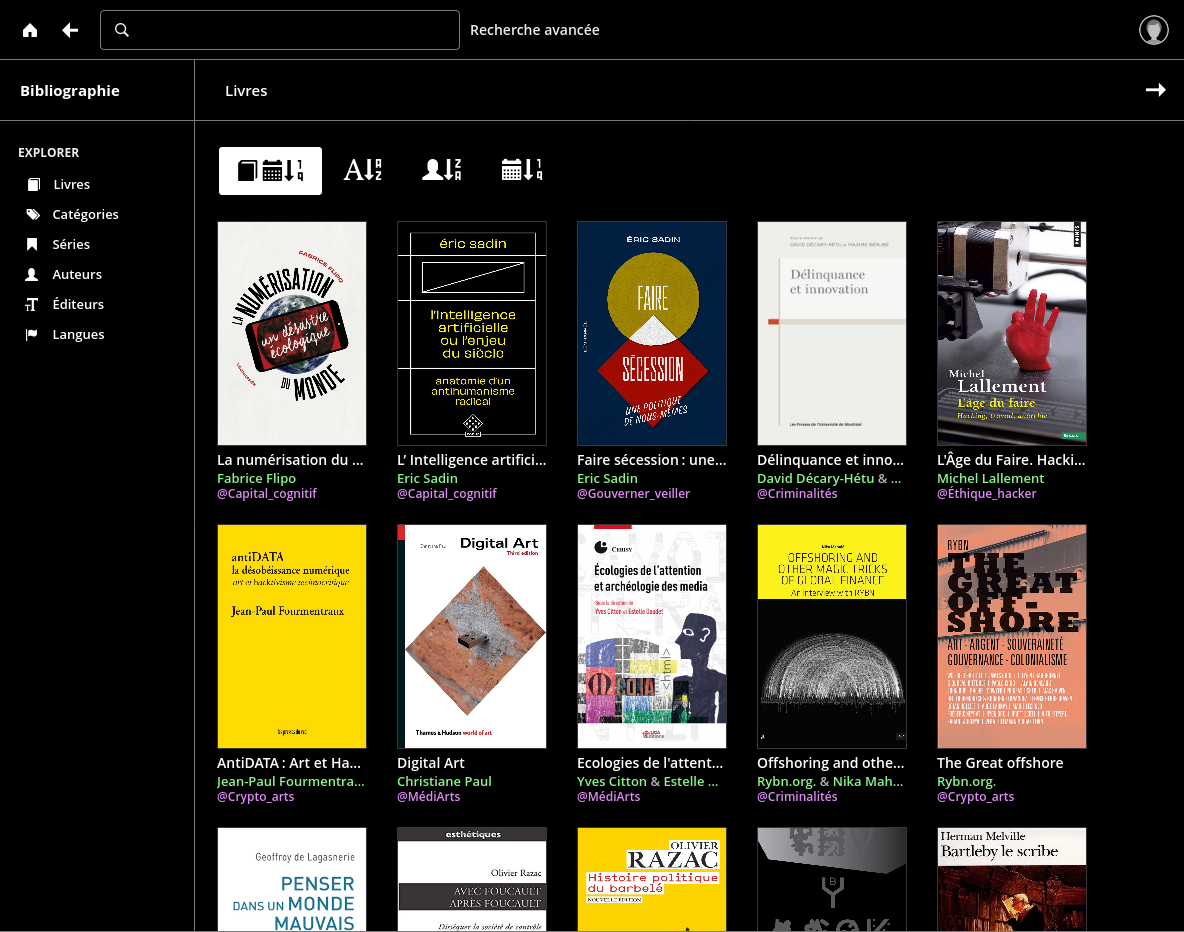
Task: Click author Nika Mah... under Offshoring
Action: (868, 782)
